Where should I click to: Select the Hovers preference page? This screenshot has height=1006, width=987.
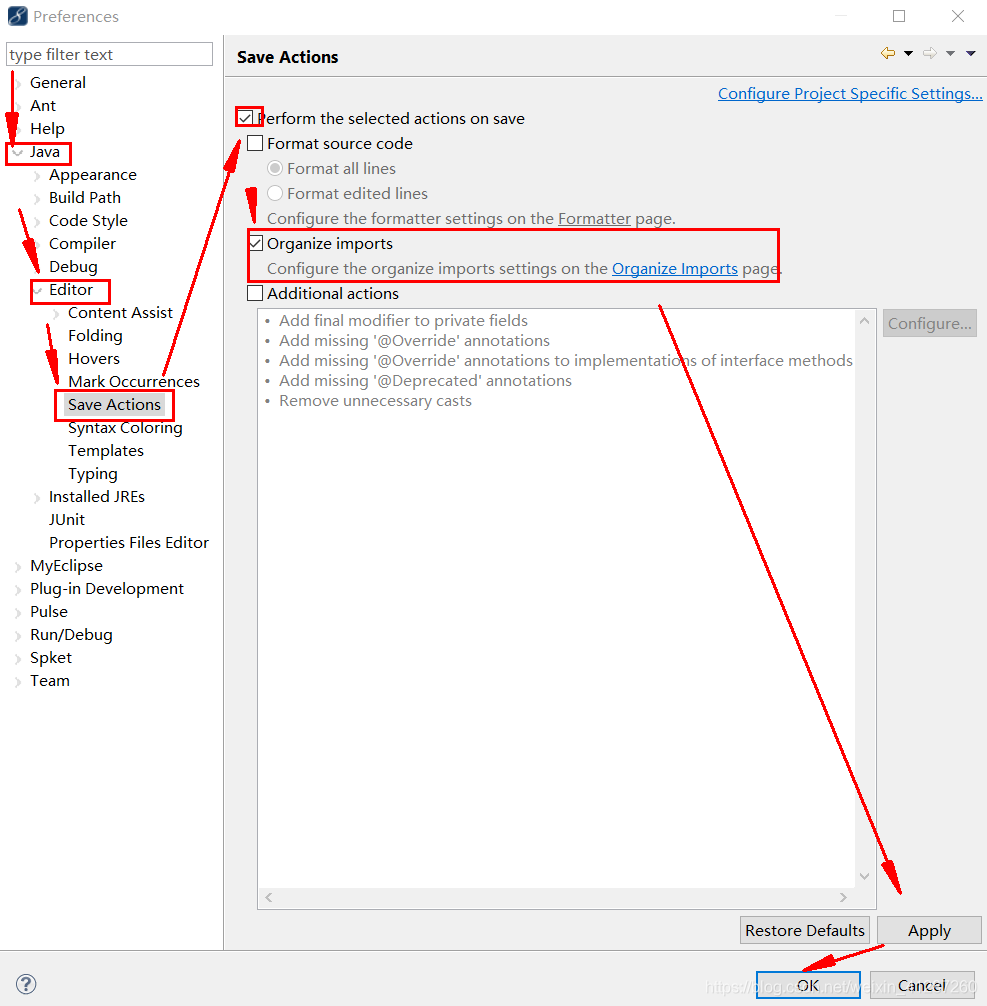94,359
